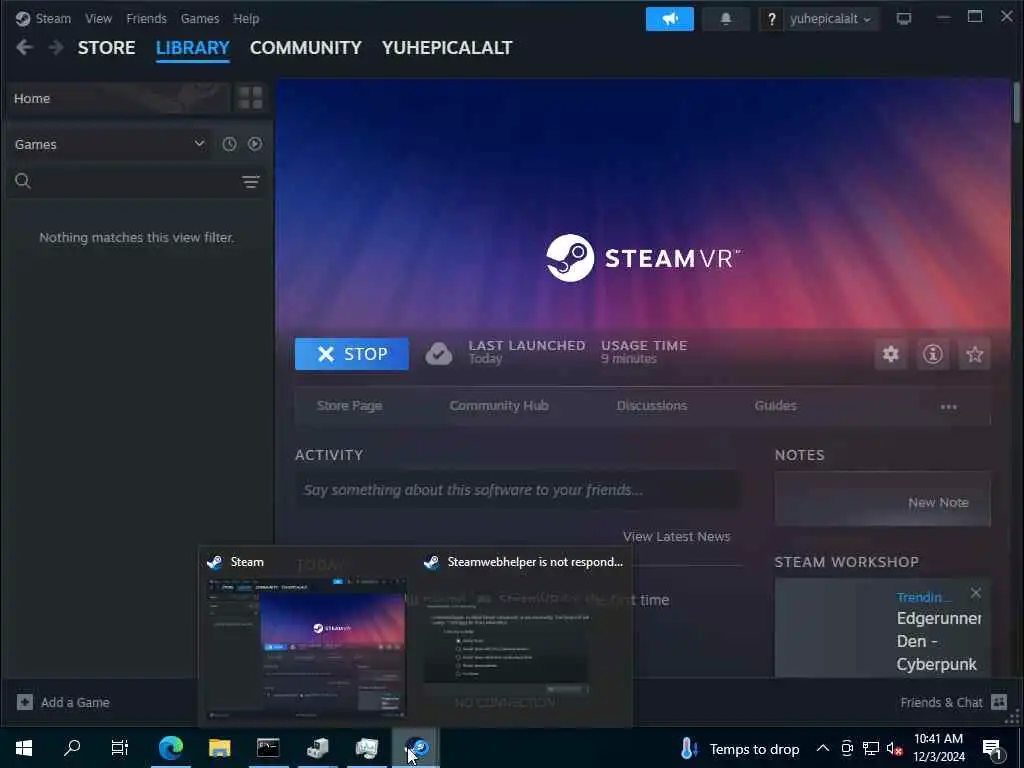The image size is (1024, 768).
Task: Switch to the COMMUNITY tab
Action: click(x=306, y=48)
